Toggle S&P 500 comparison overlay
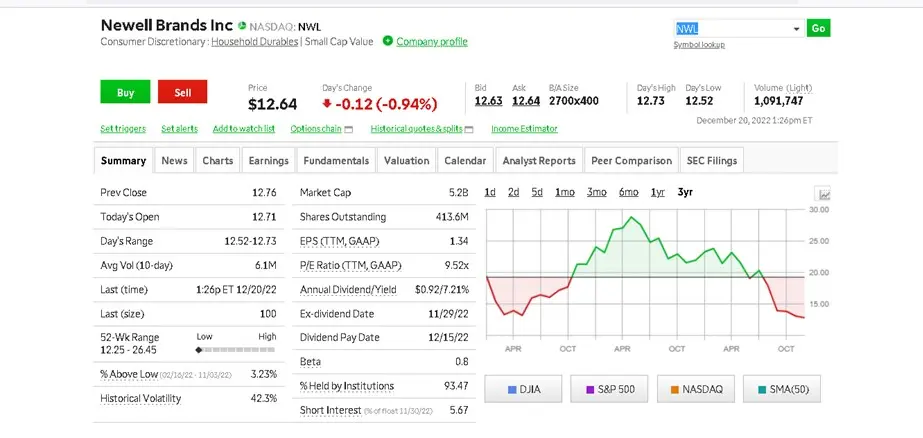Image resolution: width=923 pixels, height=438 pixels. pyautogui.click(x=609, y=389)
